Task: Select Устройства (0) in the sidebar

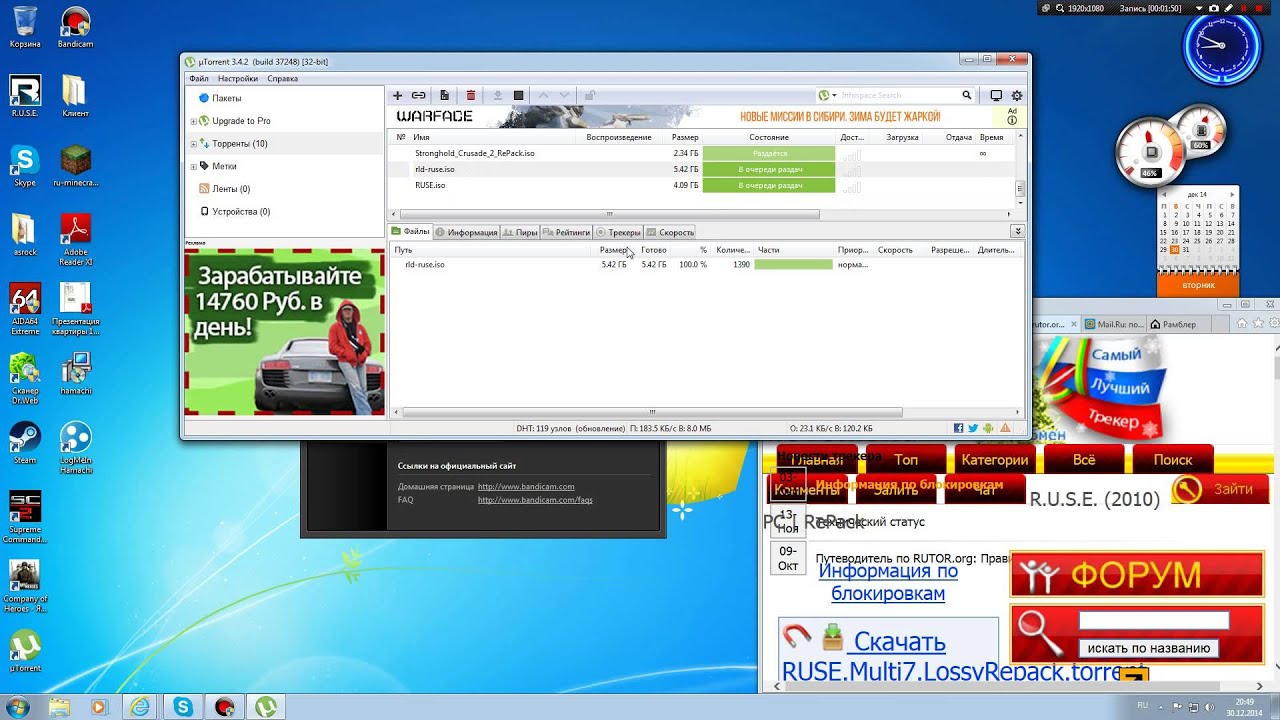Action: [241, 212]
